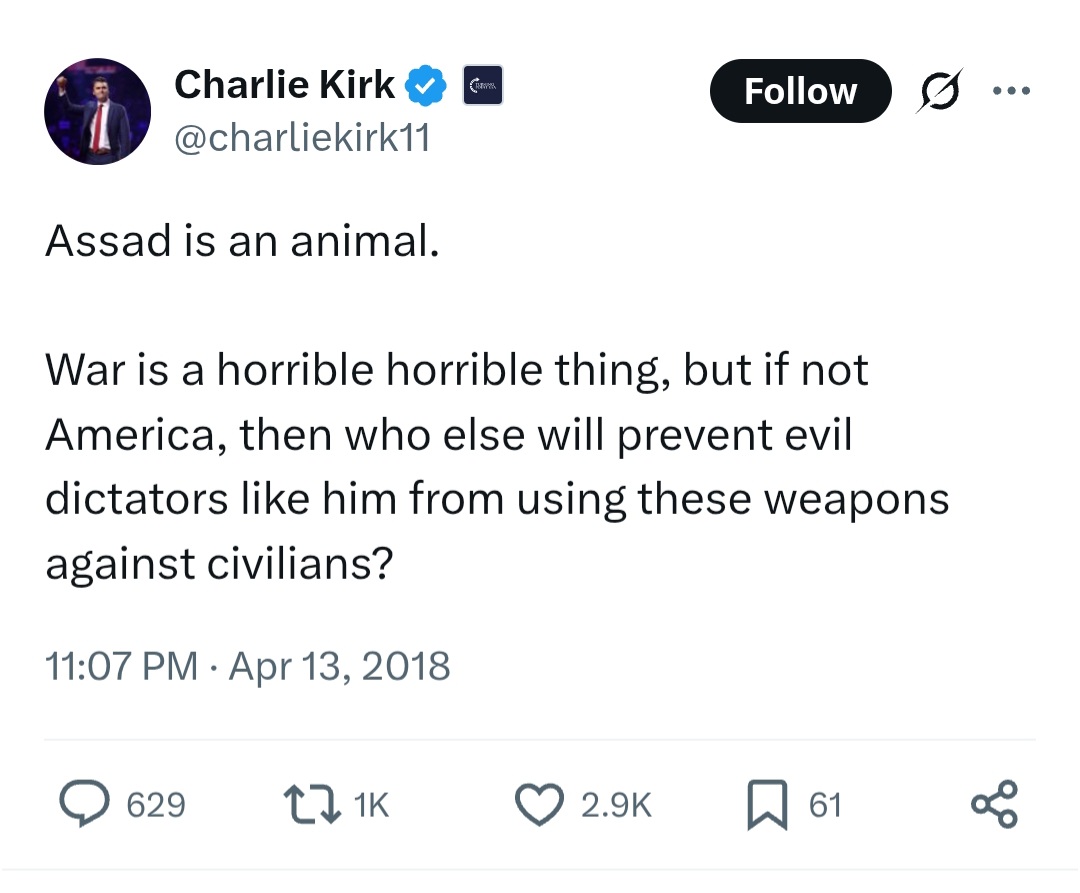The image size is (1080, 893).
Task: Like the post with the heart icon
Action: click(539, 804)
